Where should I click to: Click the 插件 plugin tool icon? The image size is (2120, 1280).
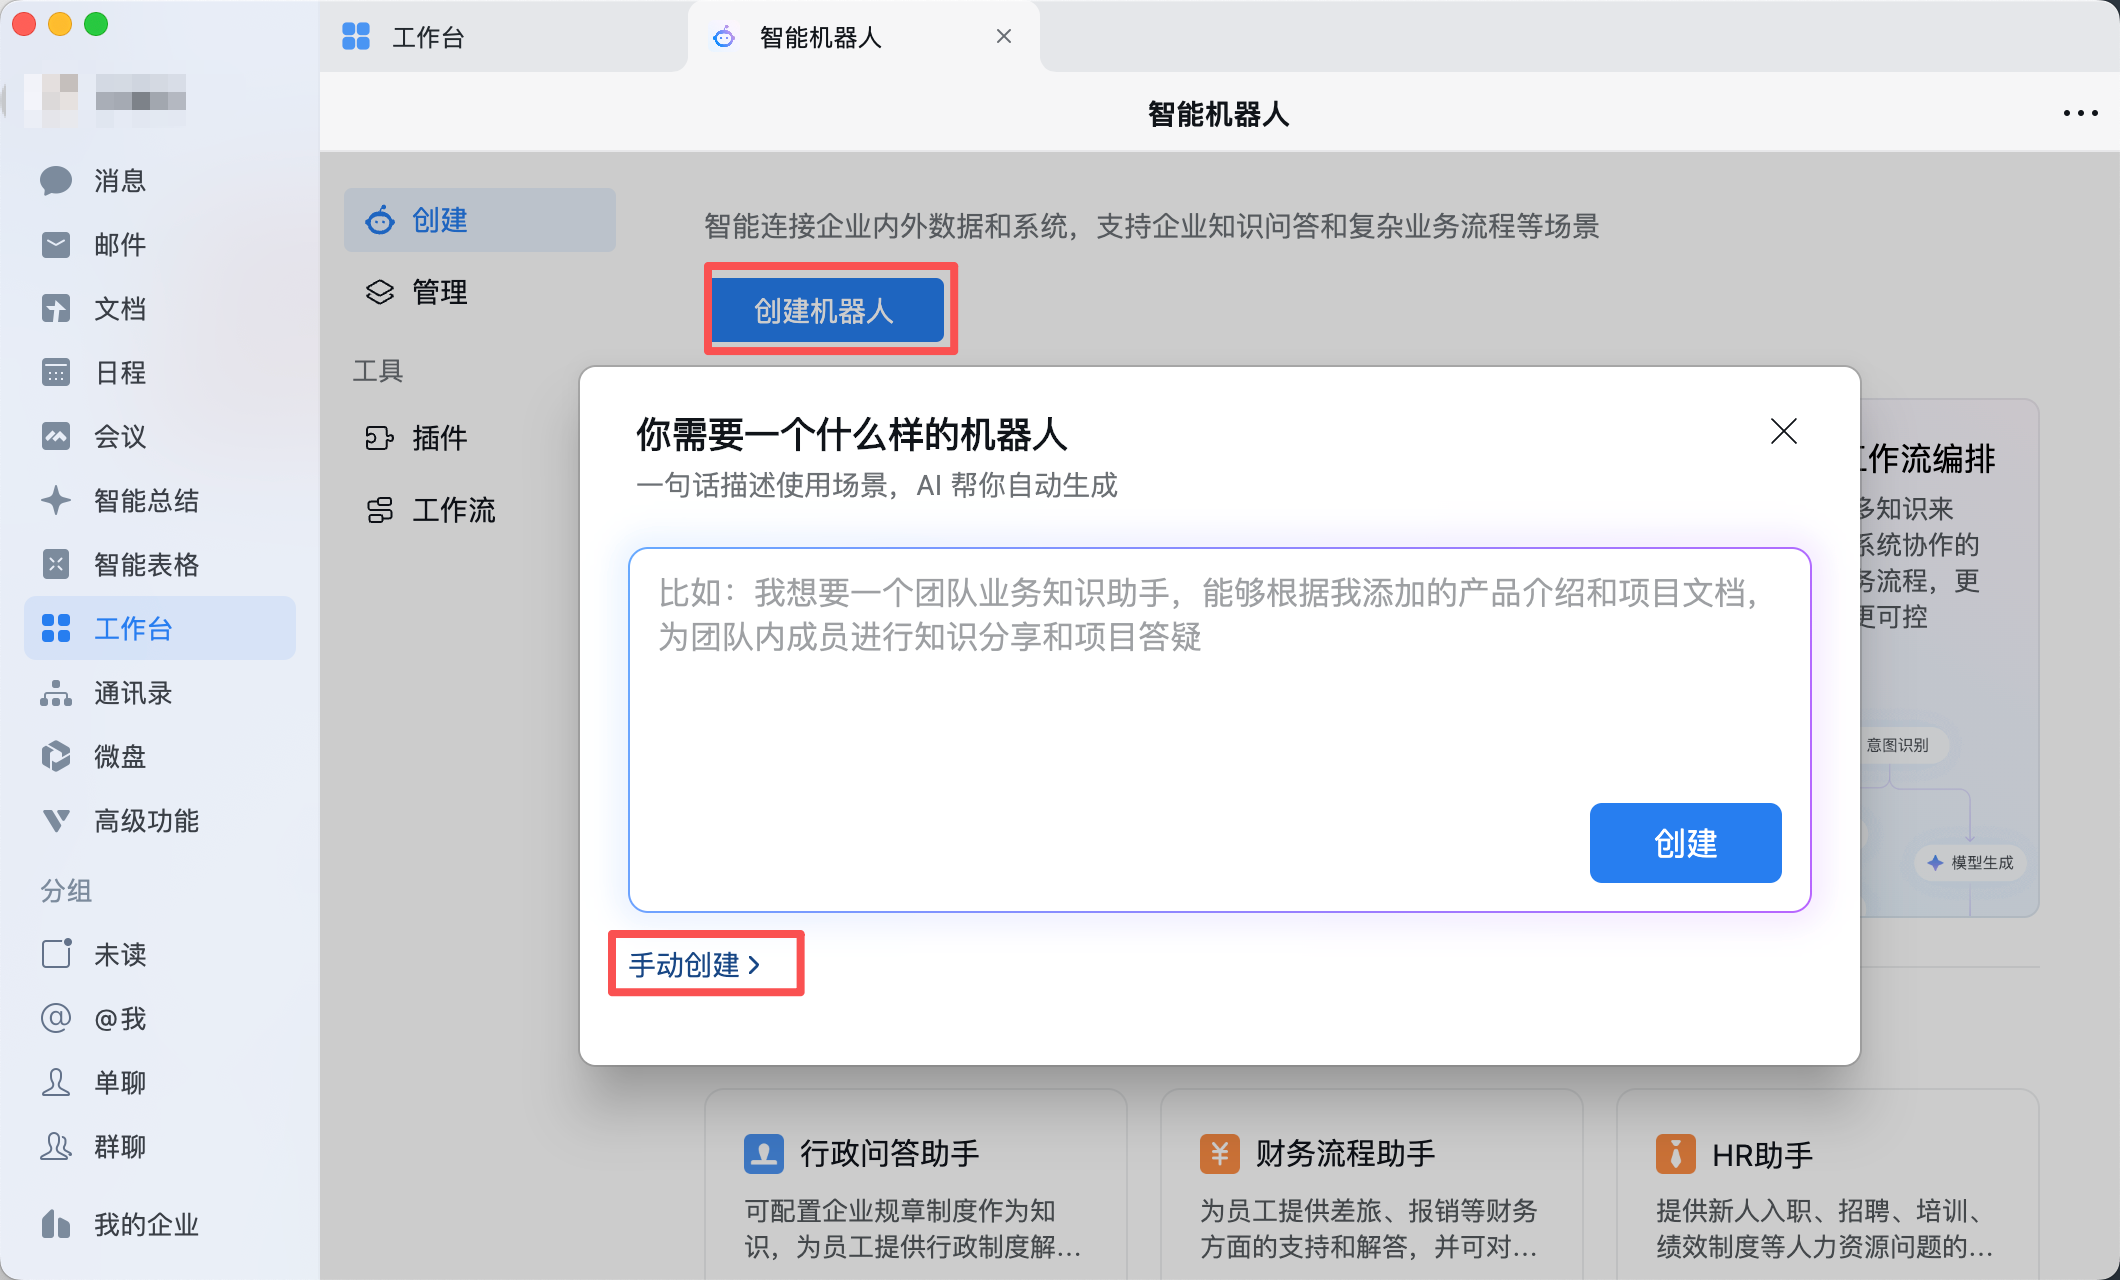pyautogui.click(x=380, y=438)
